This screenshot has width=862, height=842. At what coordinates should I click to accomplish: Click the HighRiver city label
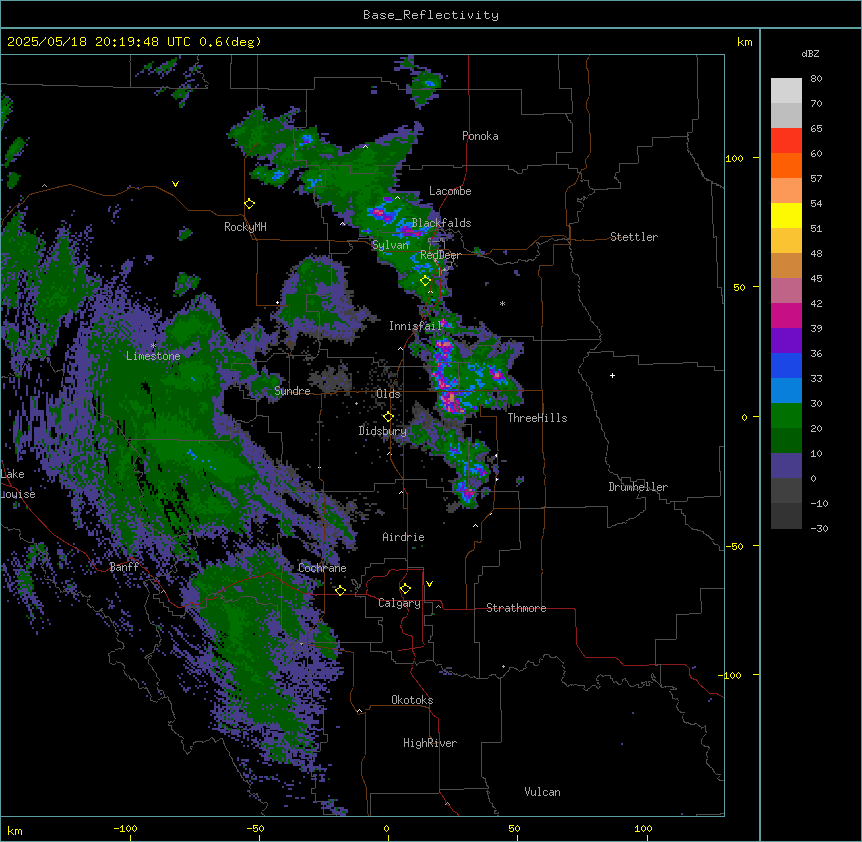(x=430, y=743)
